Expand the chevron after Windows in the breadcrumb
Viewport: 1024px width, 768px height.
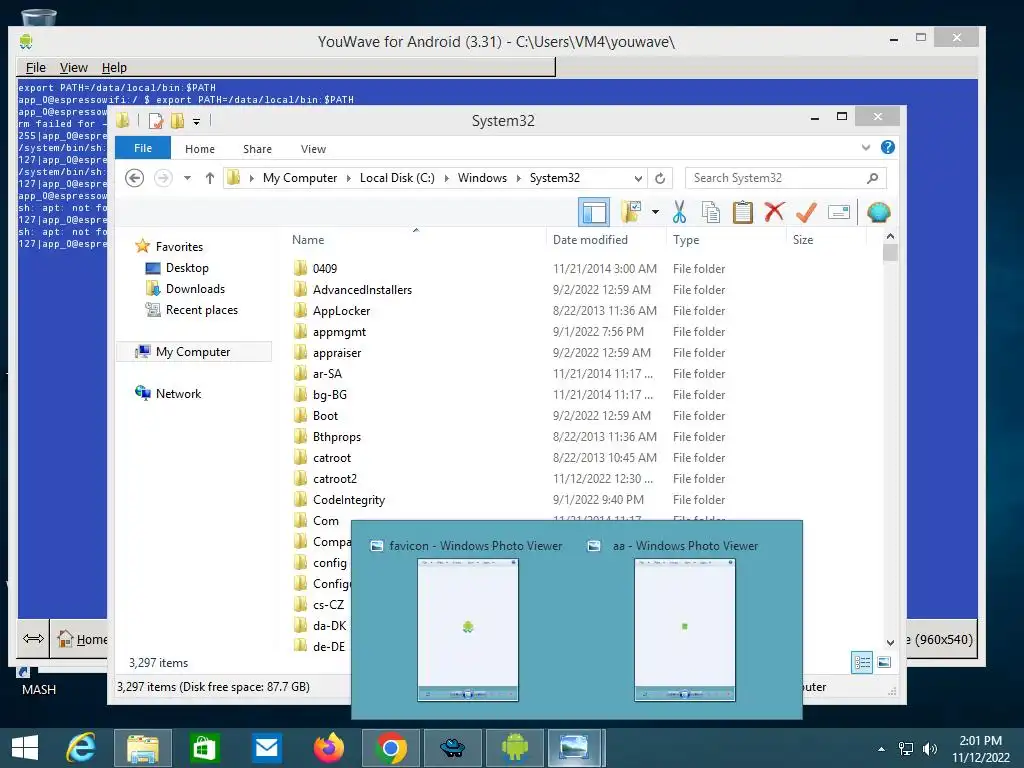click(519, 178)
